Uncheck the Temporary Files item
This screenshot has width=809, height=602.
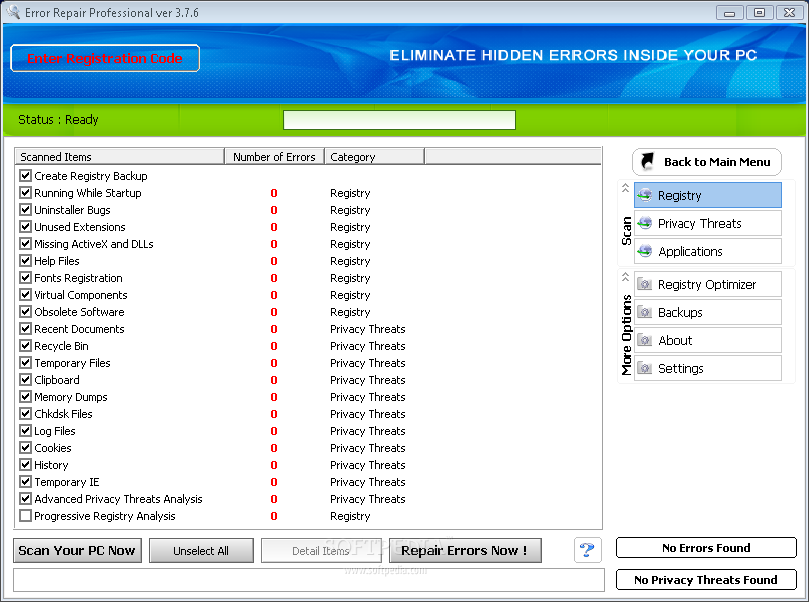click(25, 363)
